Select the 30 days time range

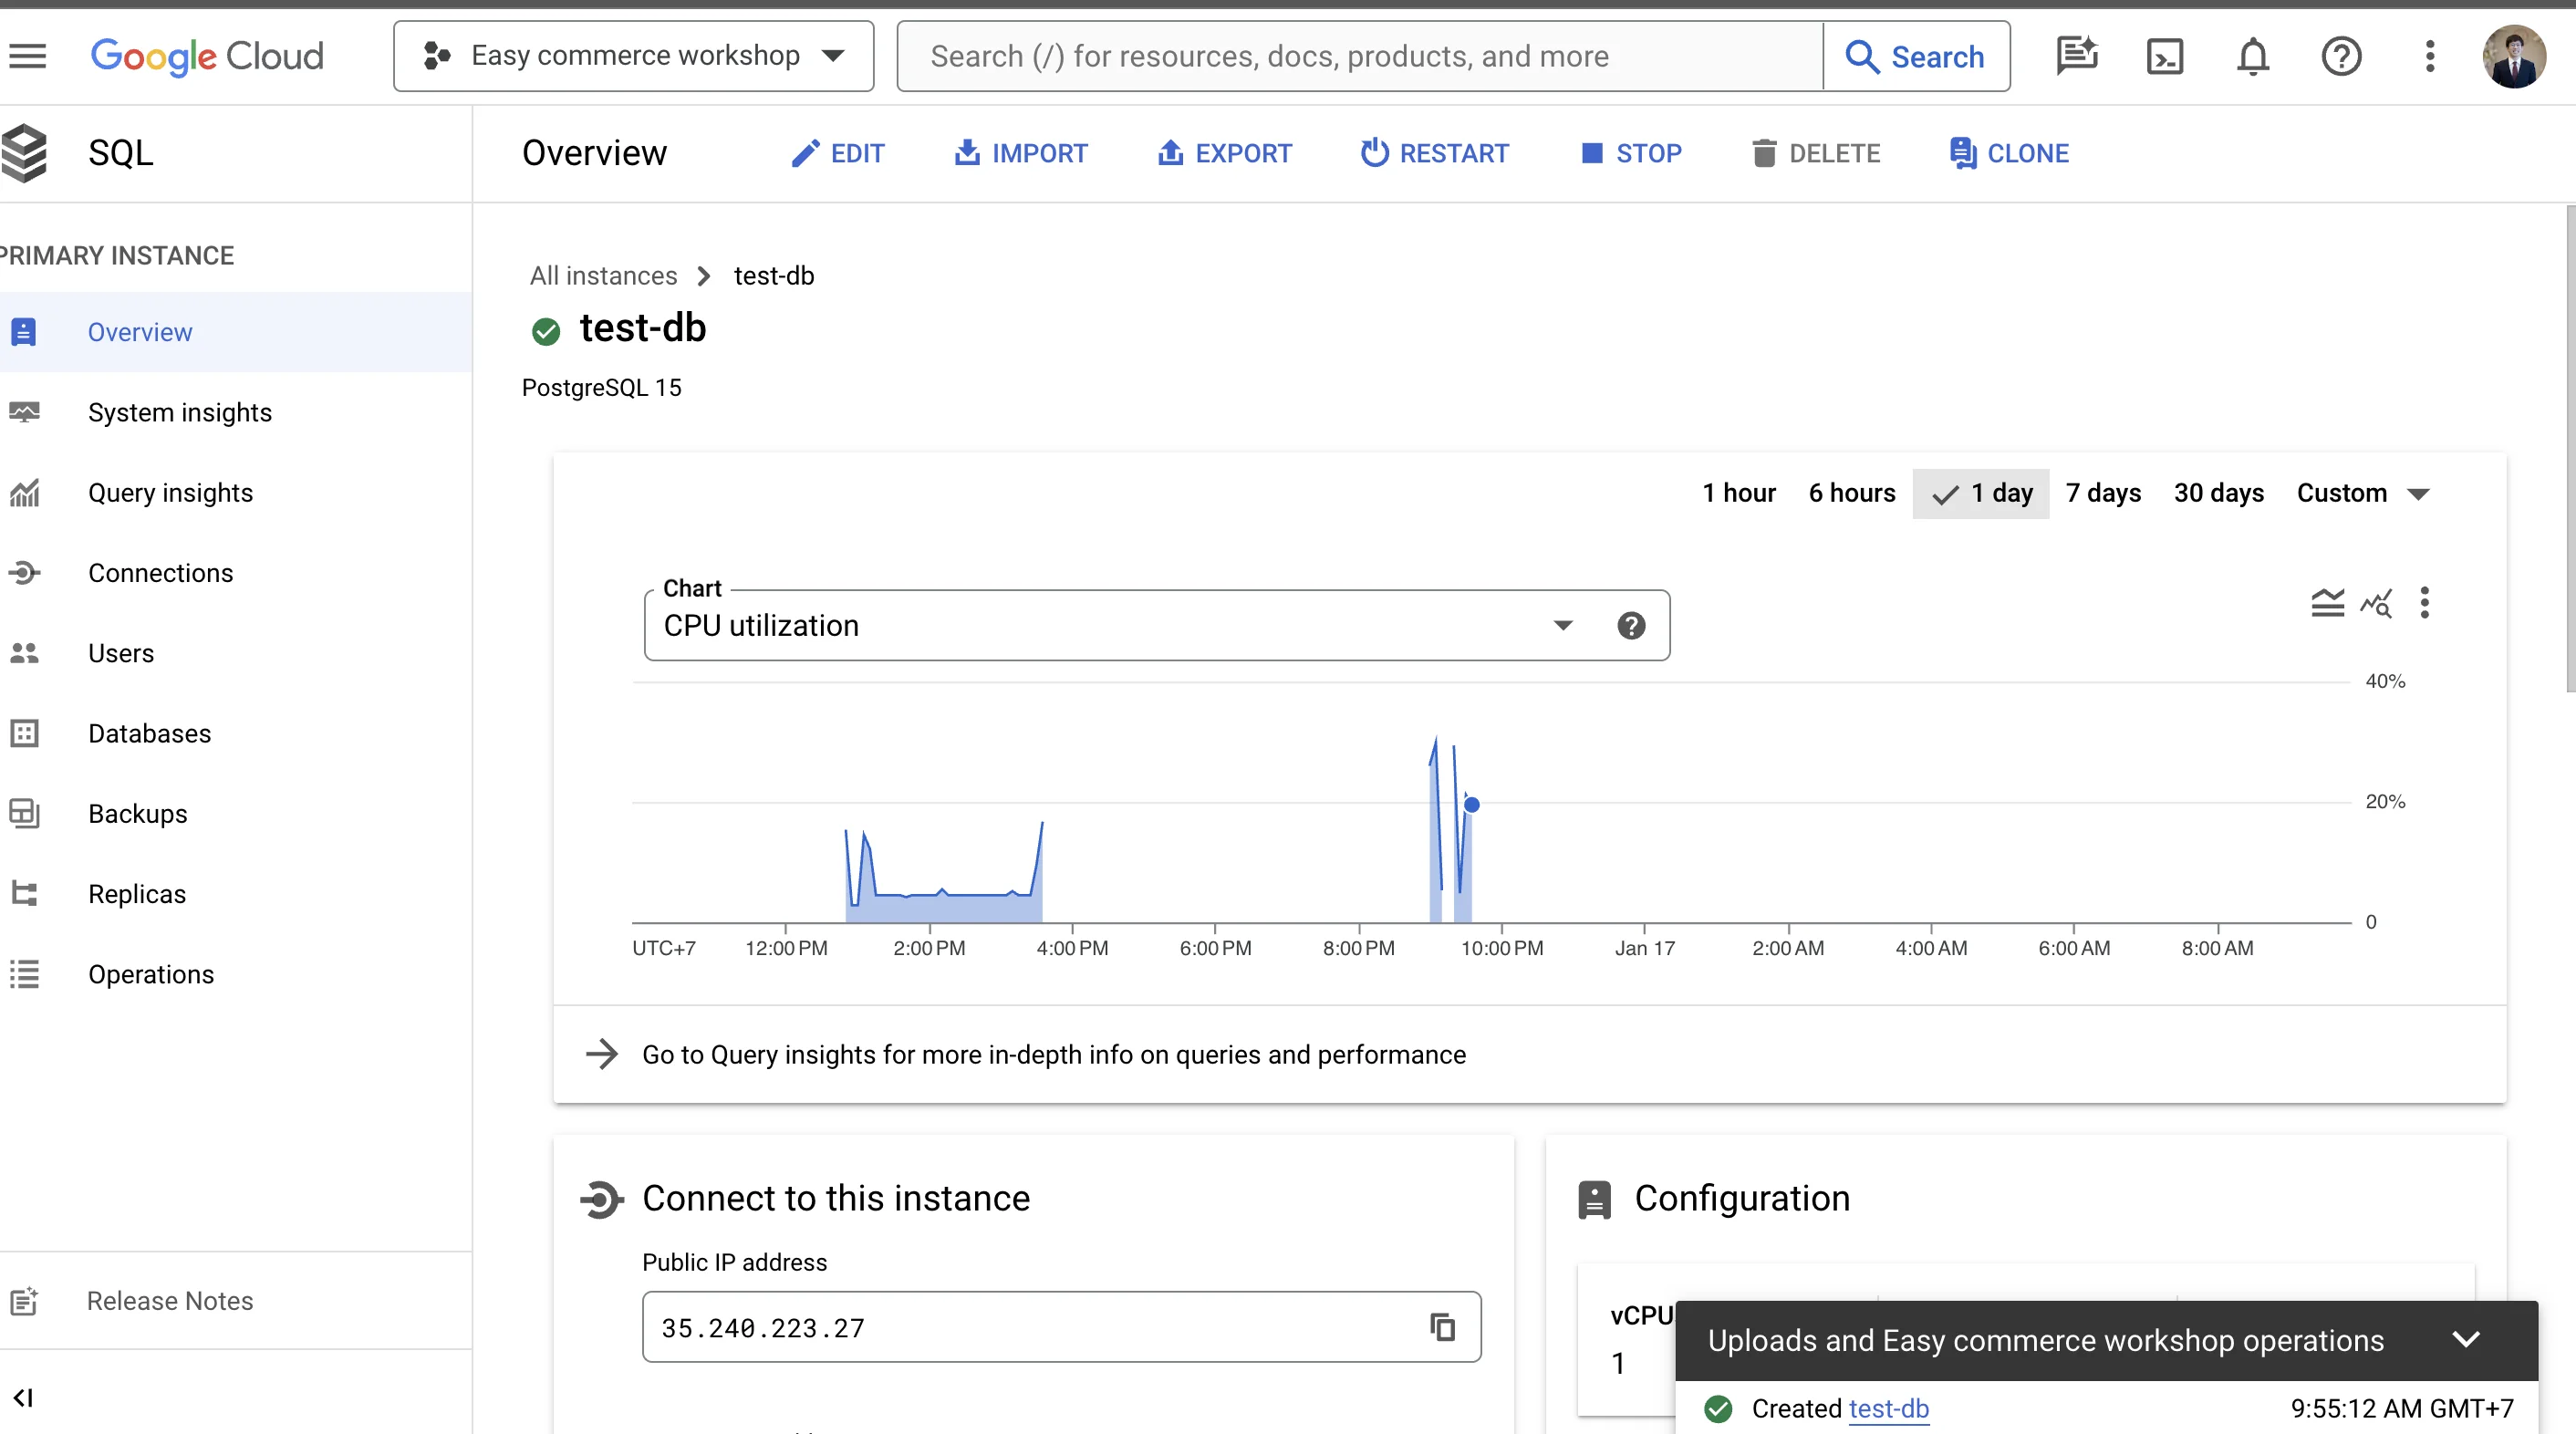pyautogui.click(x=2218, y=493)
